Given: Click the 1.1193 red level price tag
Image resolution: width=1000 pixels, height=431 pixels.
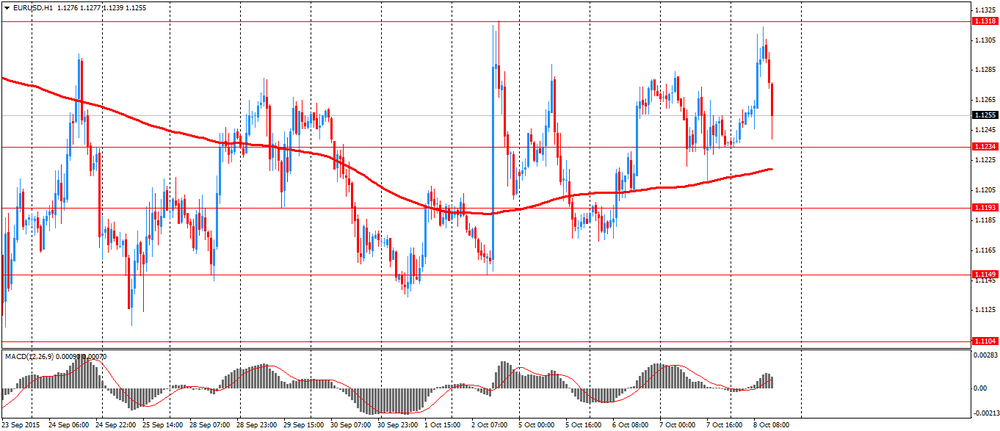Looking at the screenshot, I should pyautogui.click(x=985, y=208).
